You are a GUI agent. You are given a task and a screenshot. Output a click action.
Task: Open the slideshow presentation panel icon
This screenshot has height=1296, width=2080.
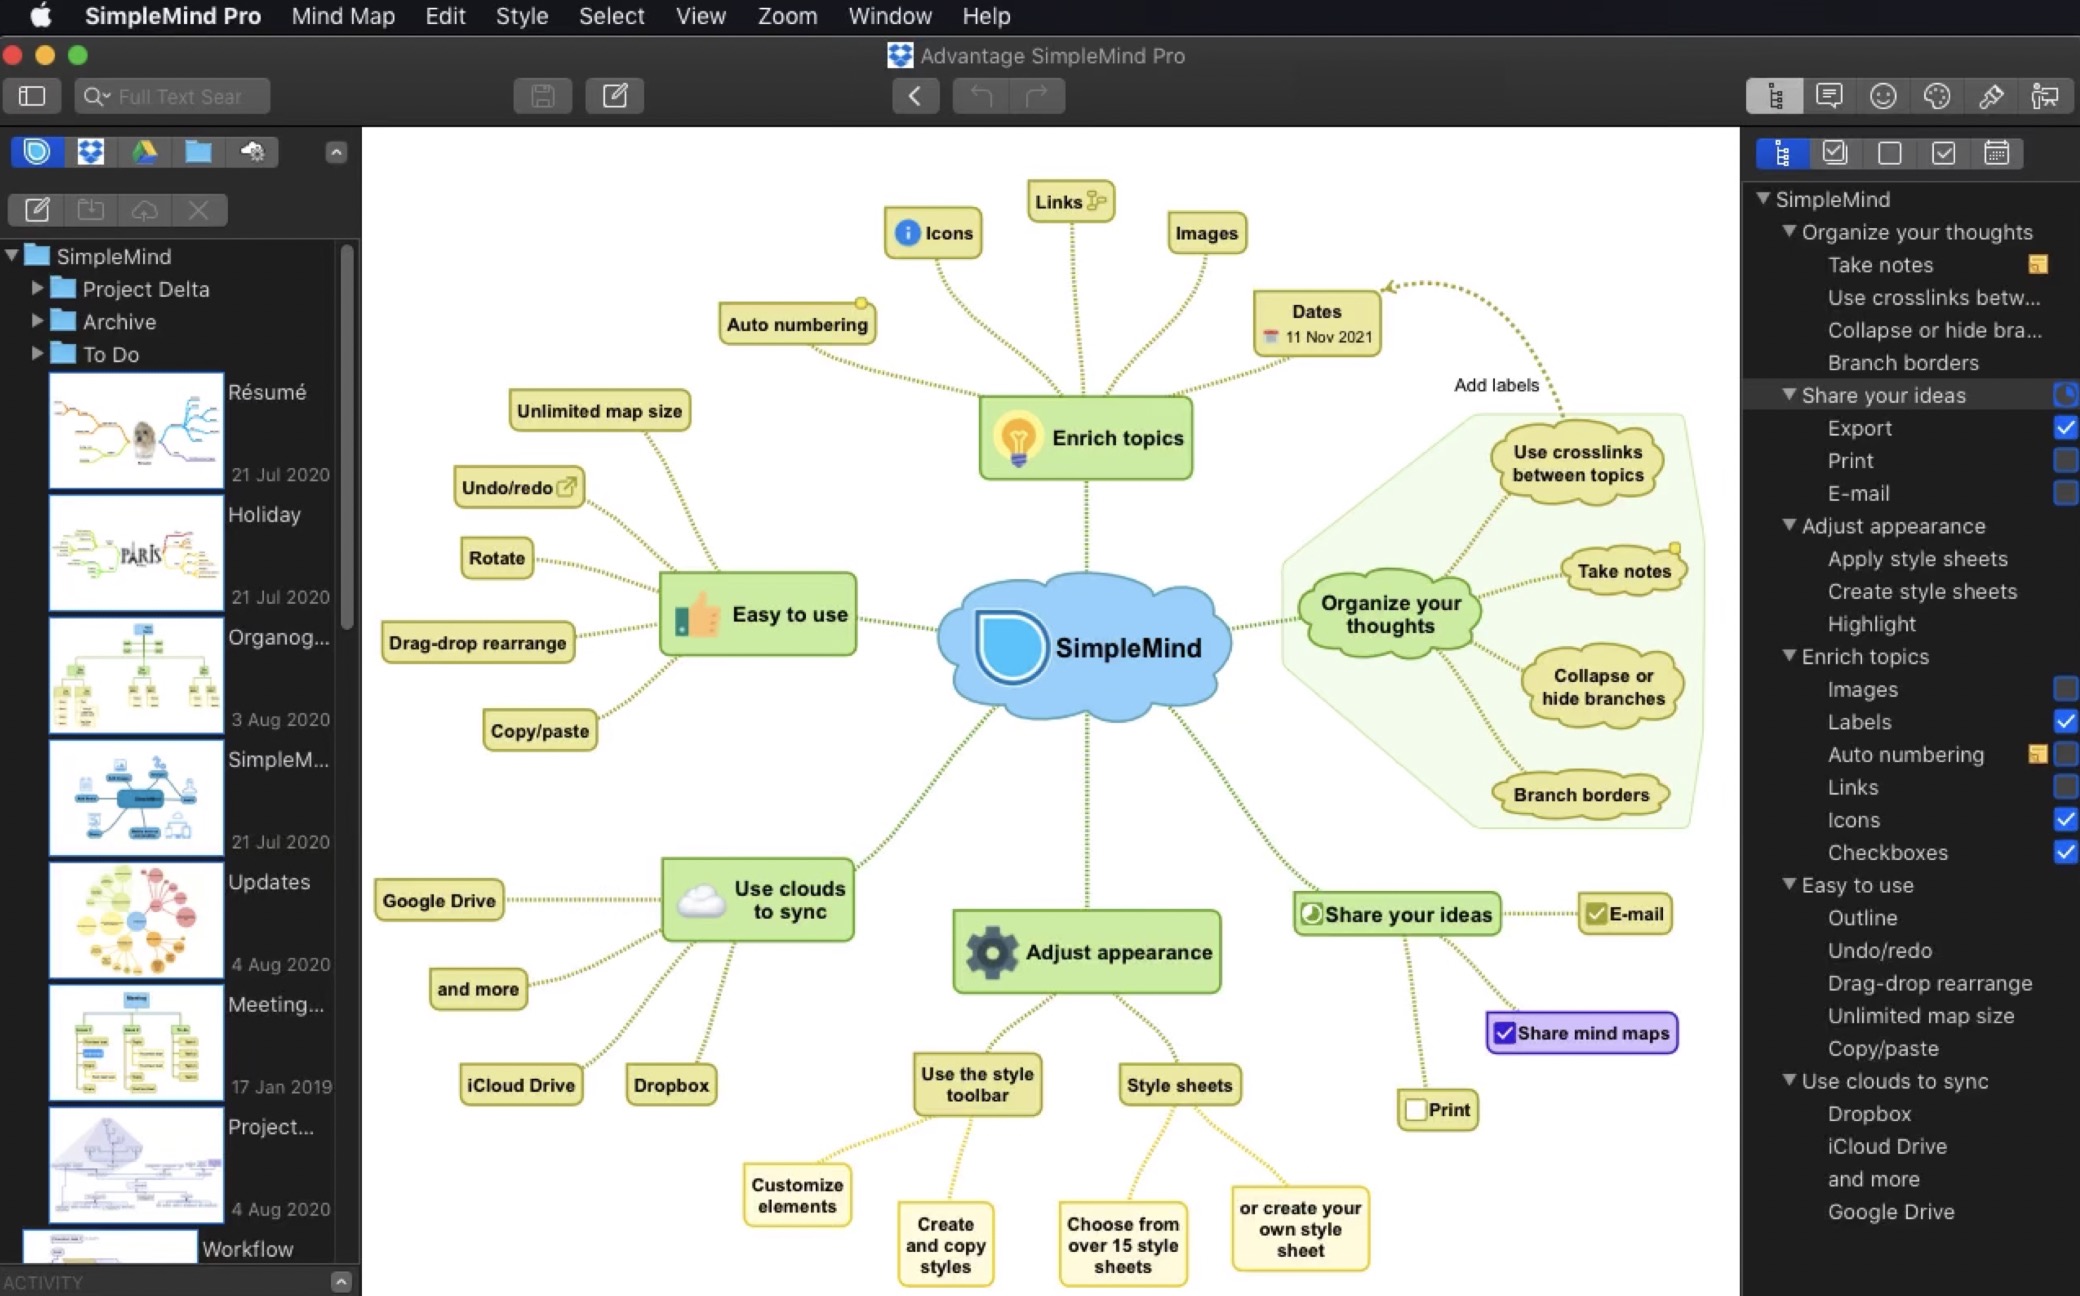click(2045, 96)
